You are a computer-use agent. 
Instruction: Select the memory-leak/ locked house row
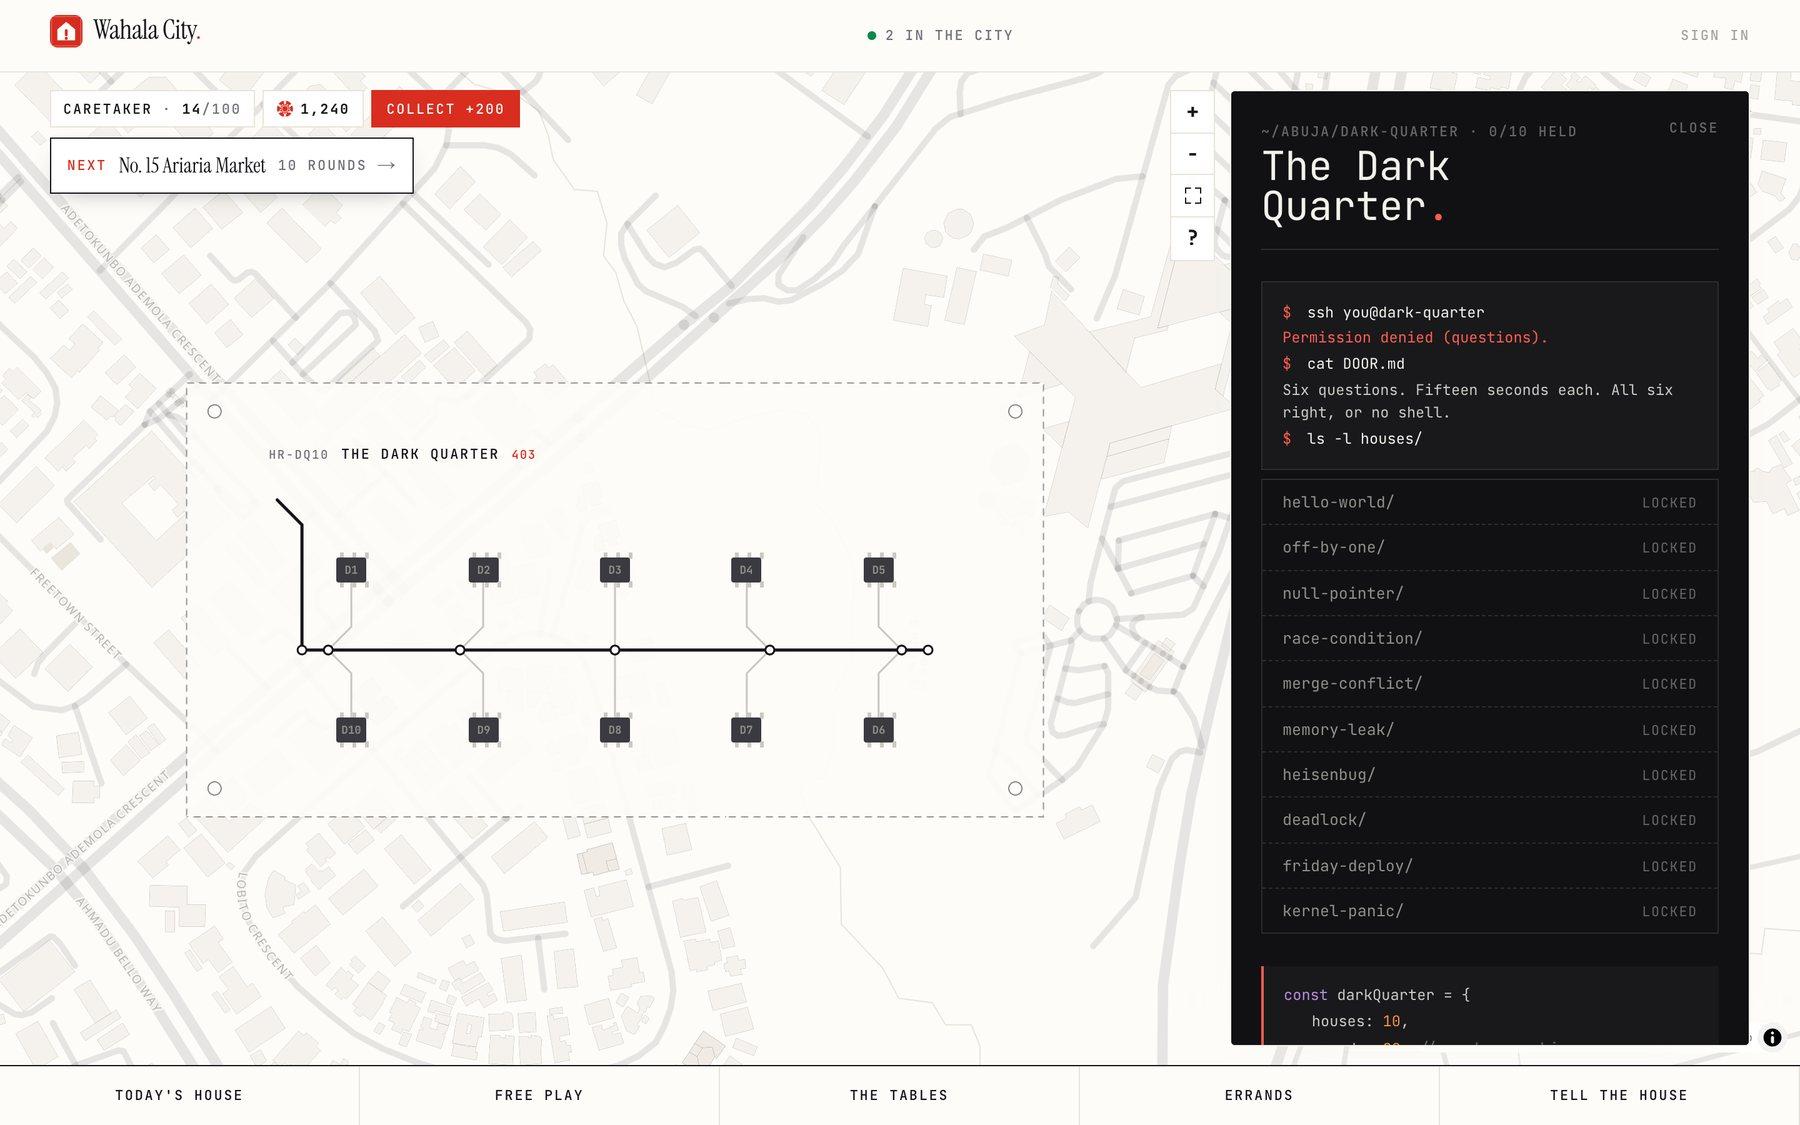coord(1489,730)
